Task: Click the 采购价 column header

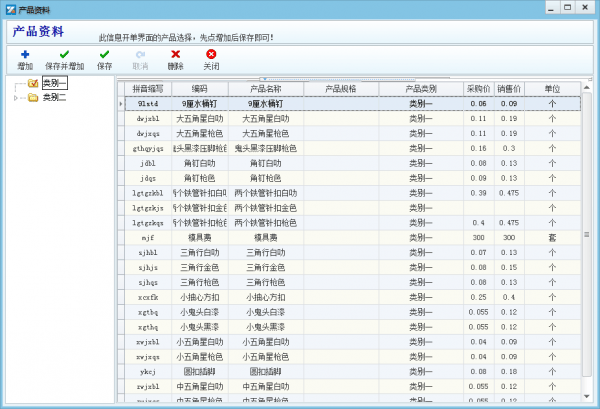Action: point(479,89)
